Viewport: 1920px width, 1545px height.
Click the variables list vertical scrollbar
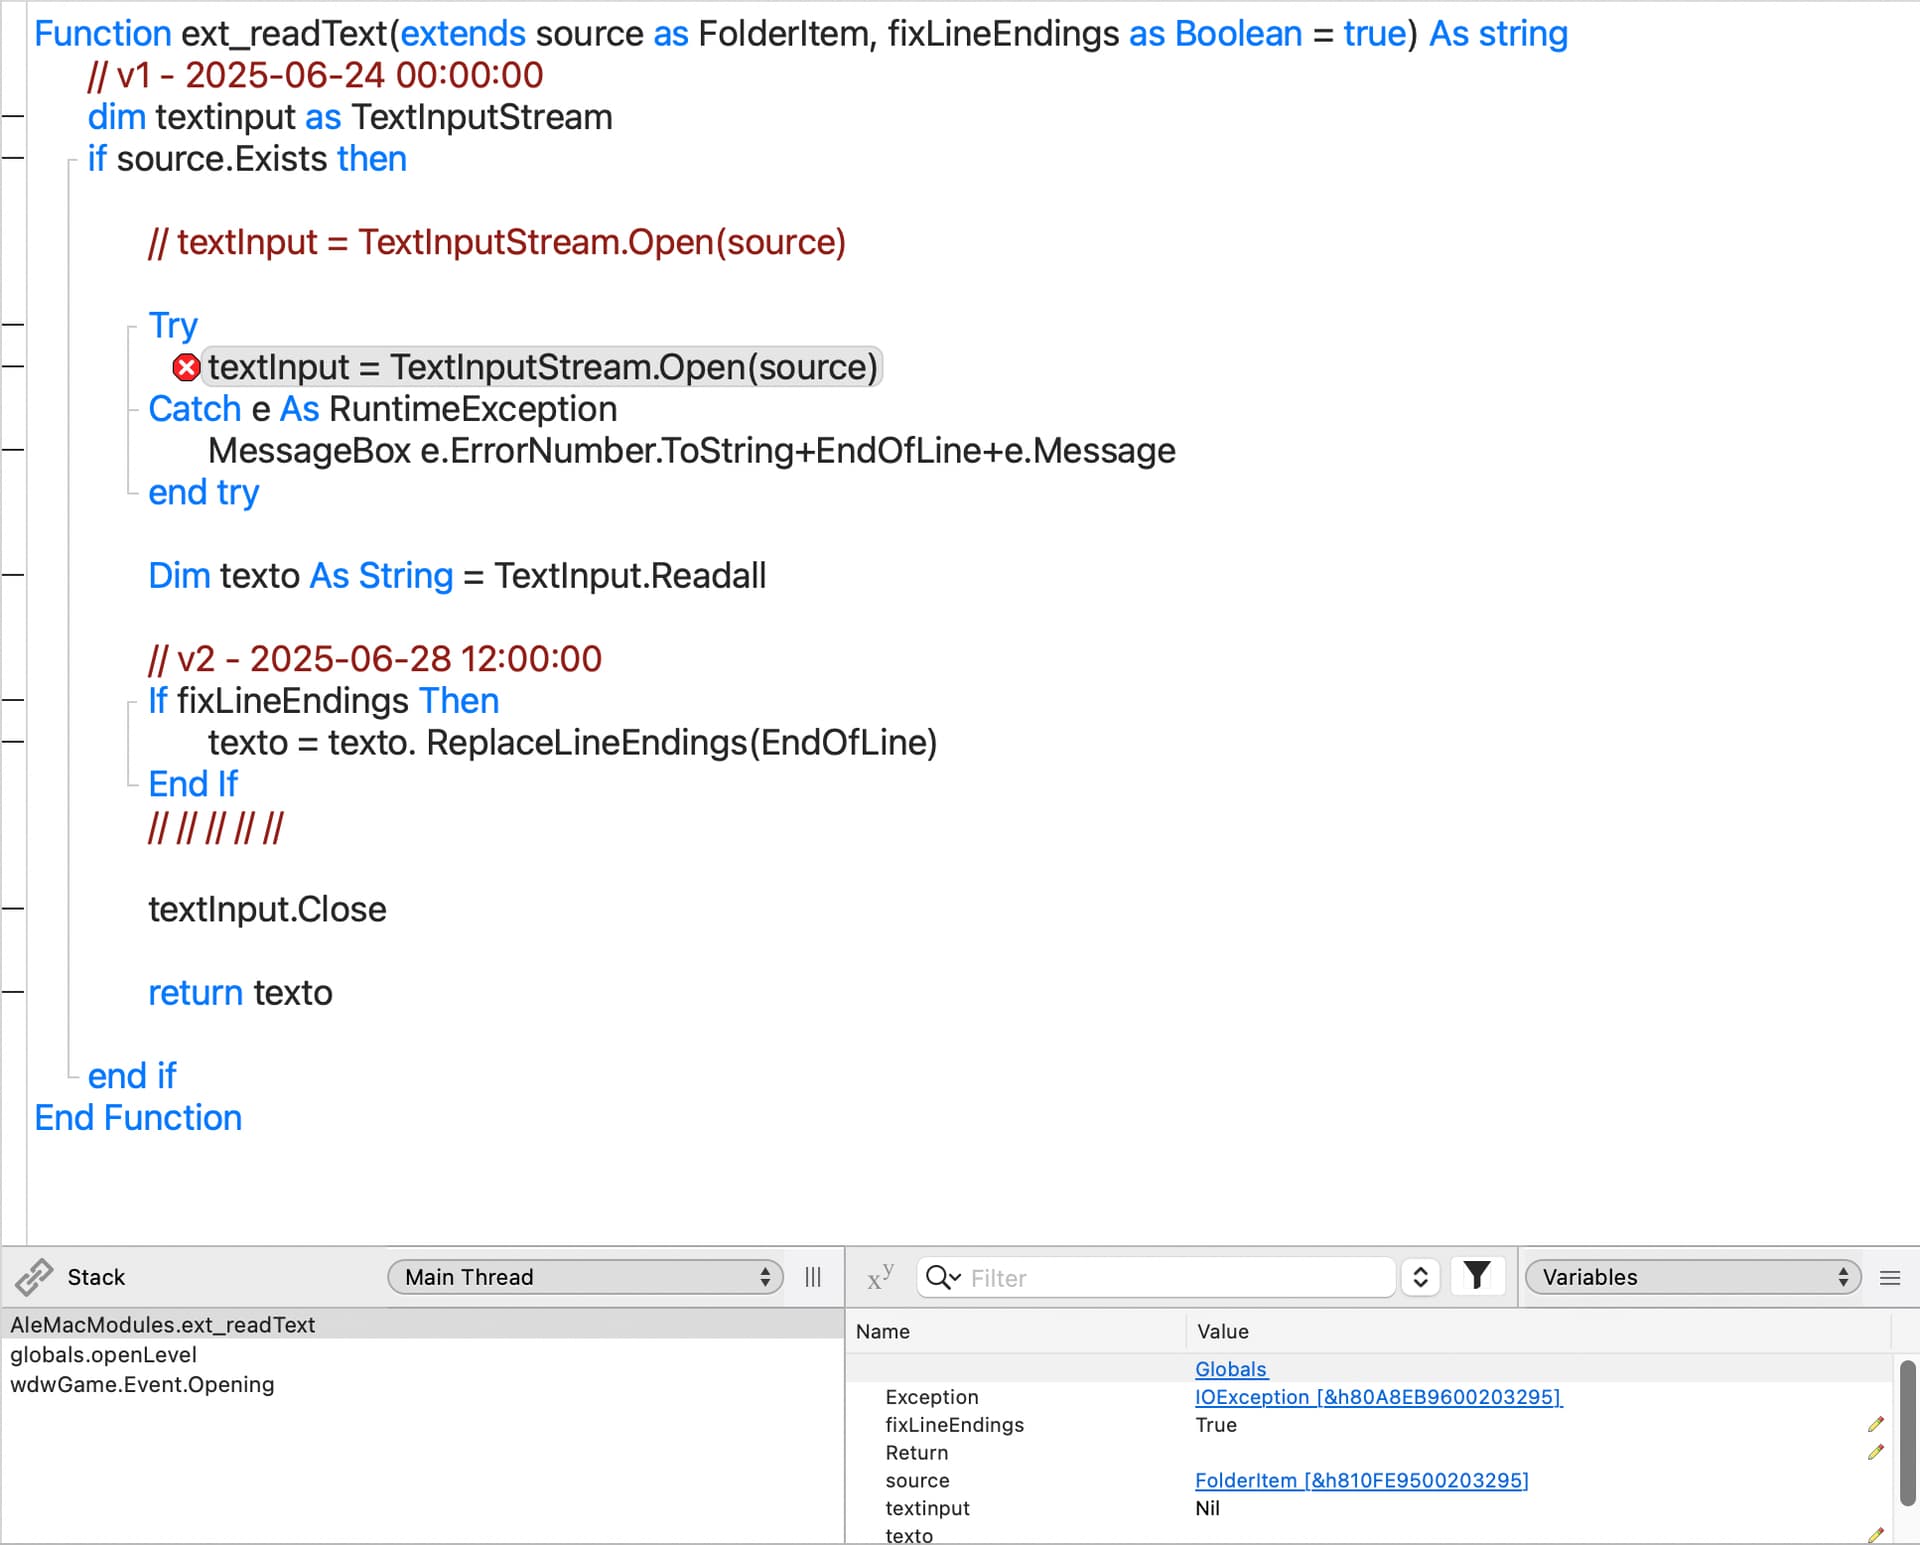[x=1908, y=1432]
